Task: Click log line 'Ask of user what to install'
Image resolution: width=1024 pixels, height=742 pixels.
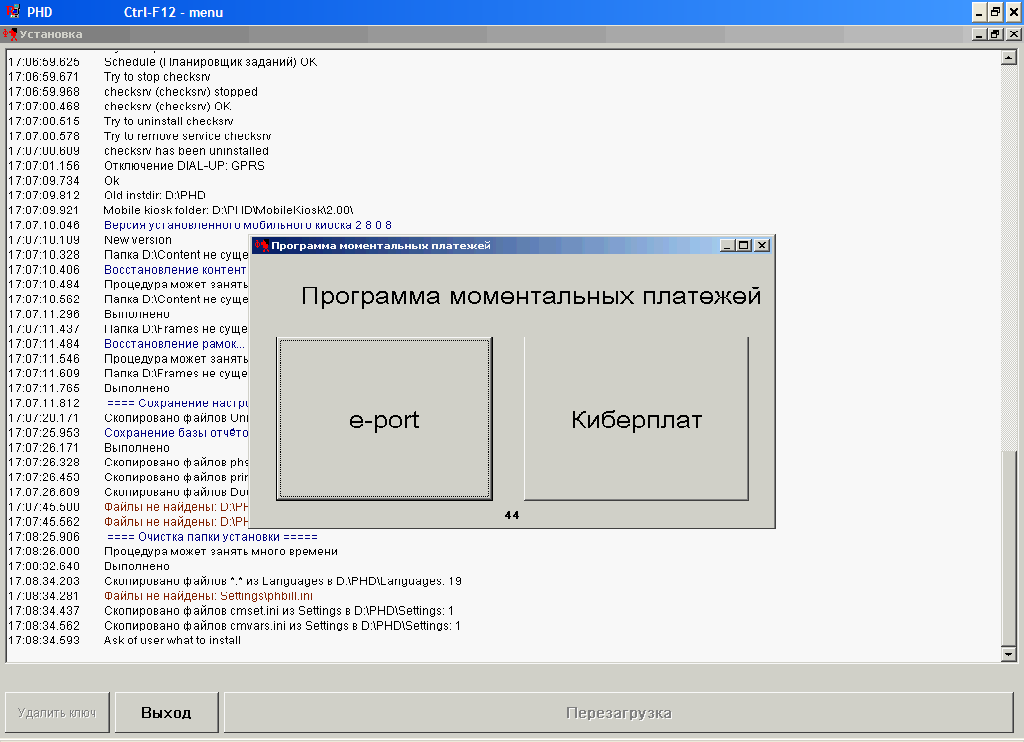Action: (x=172, y=641)
